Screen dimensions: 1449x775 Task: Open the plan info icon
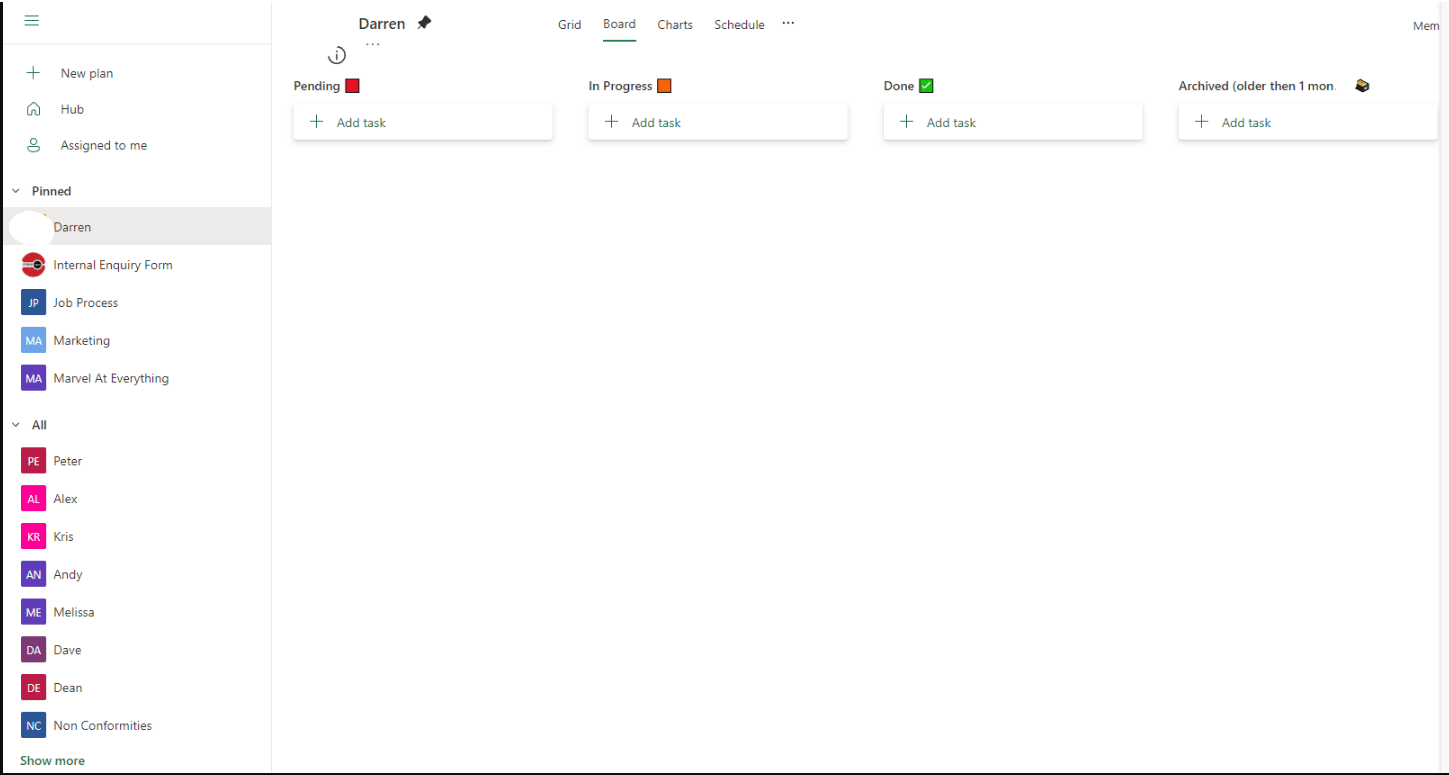point(337,55)
